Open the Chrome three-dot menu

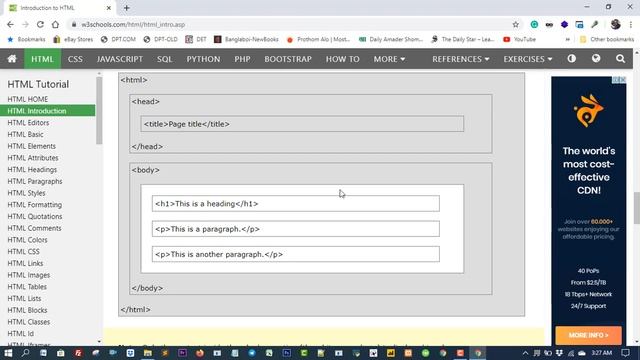point(631,24)
